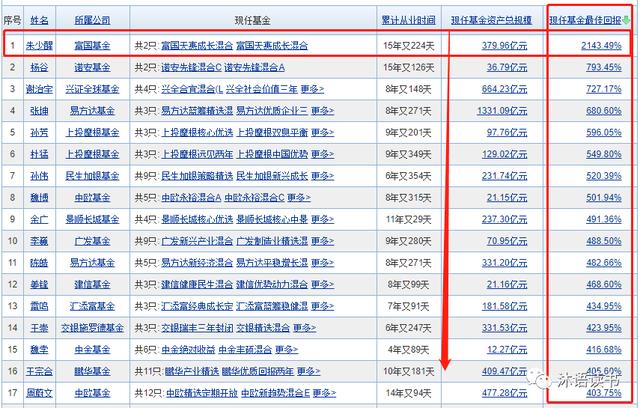Open fund 中金绝对收益

click(189, 350)
